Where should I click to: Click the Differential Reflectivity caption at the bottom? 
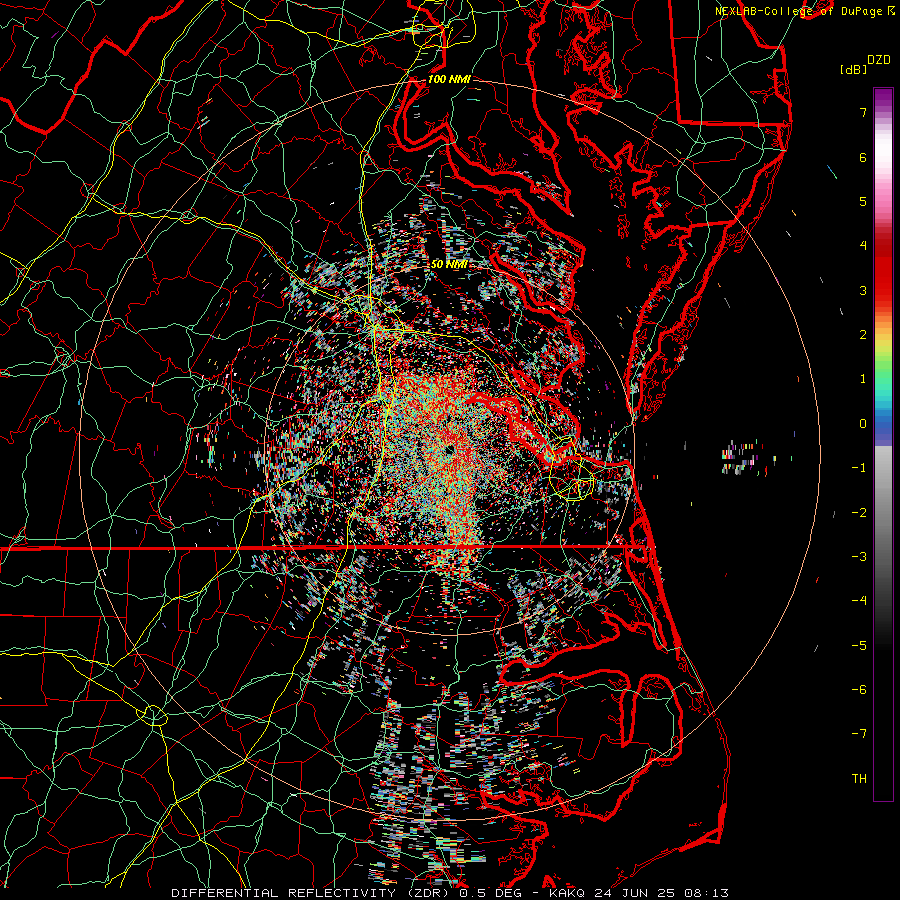tap(449, 893)
